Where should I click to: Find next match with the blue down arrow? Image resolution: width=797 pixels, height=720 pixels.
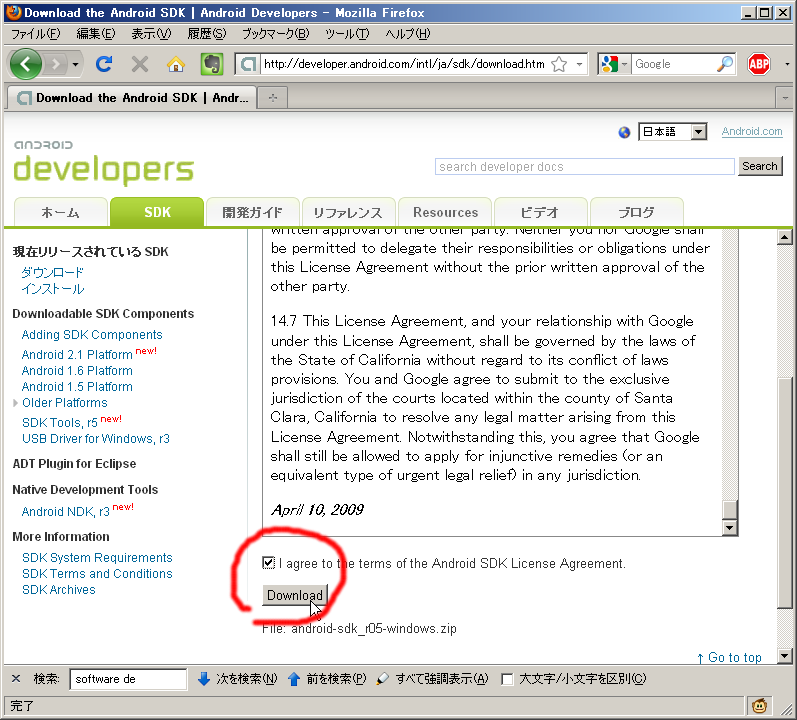(x=204, y=679)
